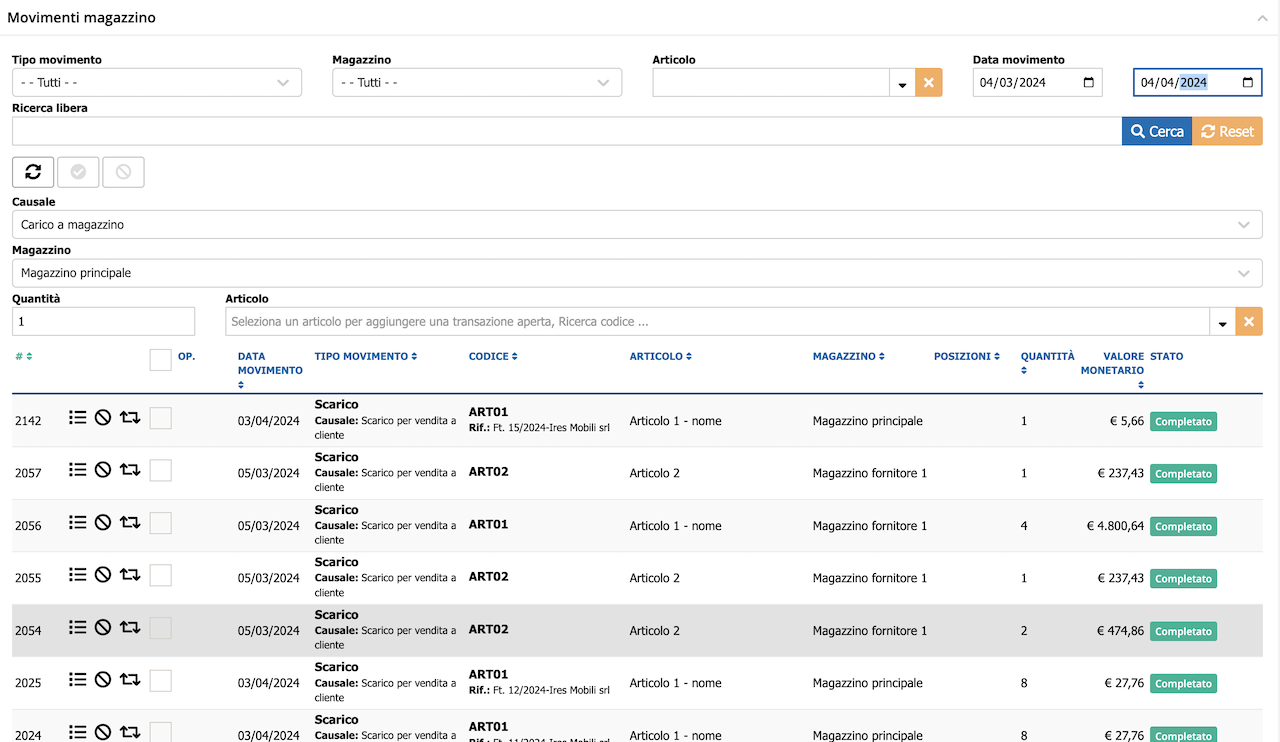Click the cancel icon on row 2057
This screenshot has width=1280, height=742.
click(103, 469)
